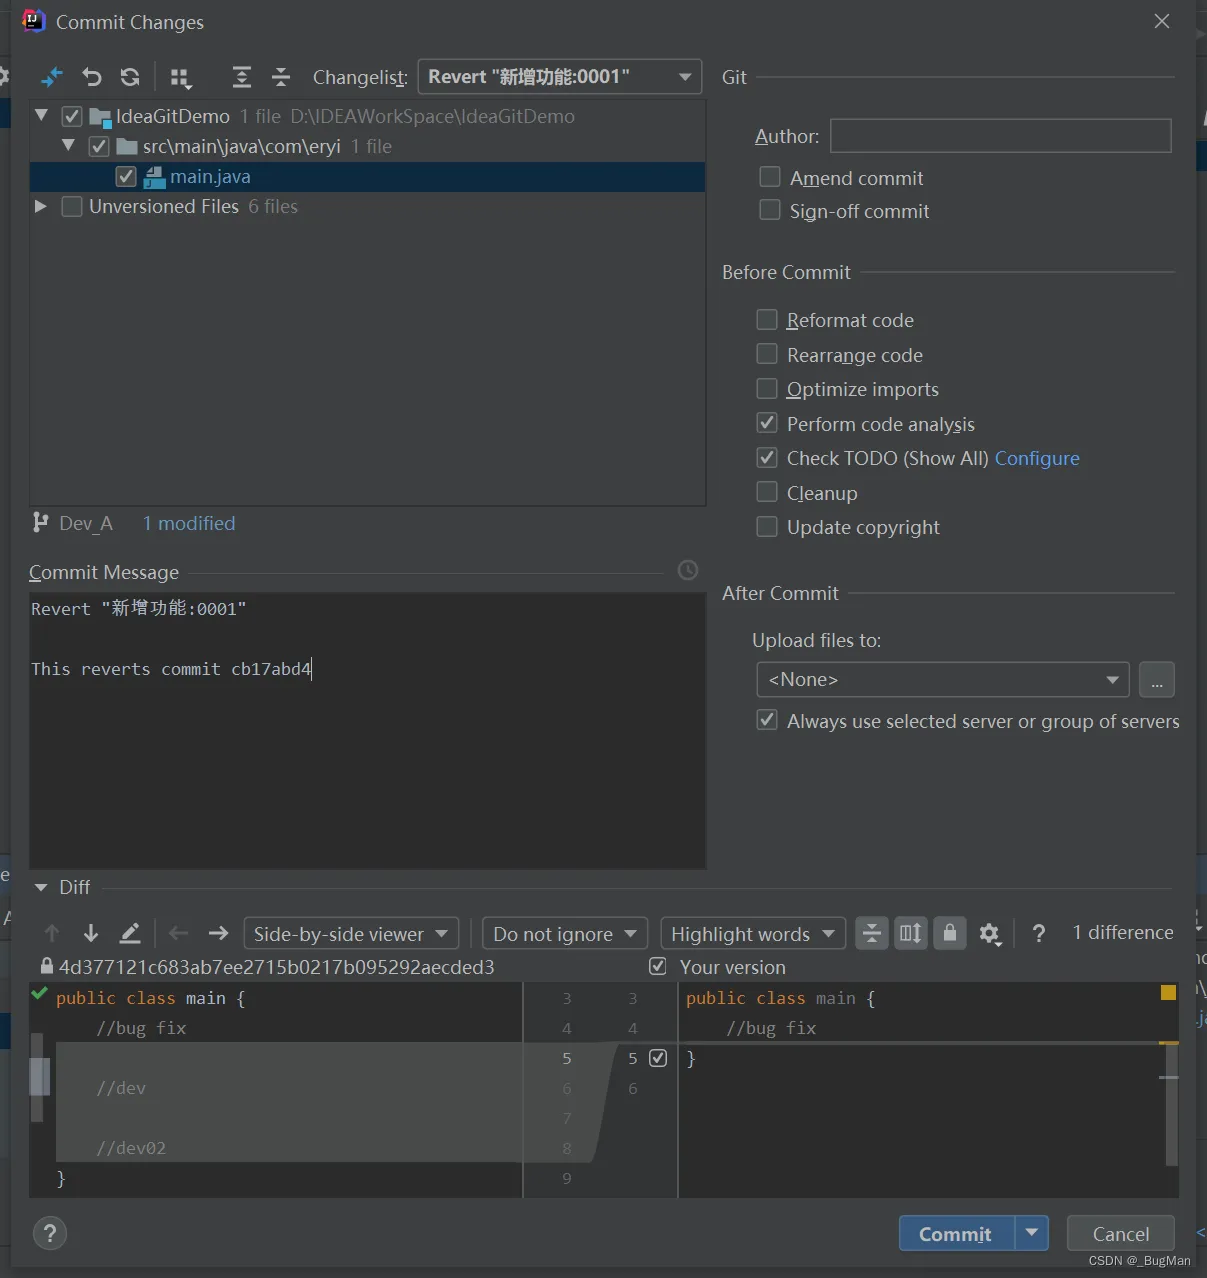Click the Show Diff toolbar icon
Screen dimensions: 1207x1278
(52, 77)
